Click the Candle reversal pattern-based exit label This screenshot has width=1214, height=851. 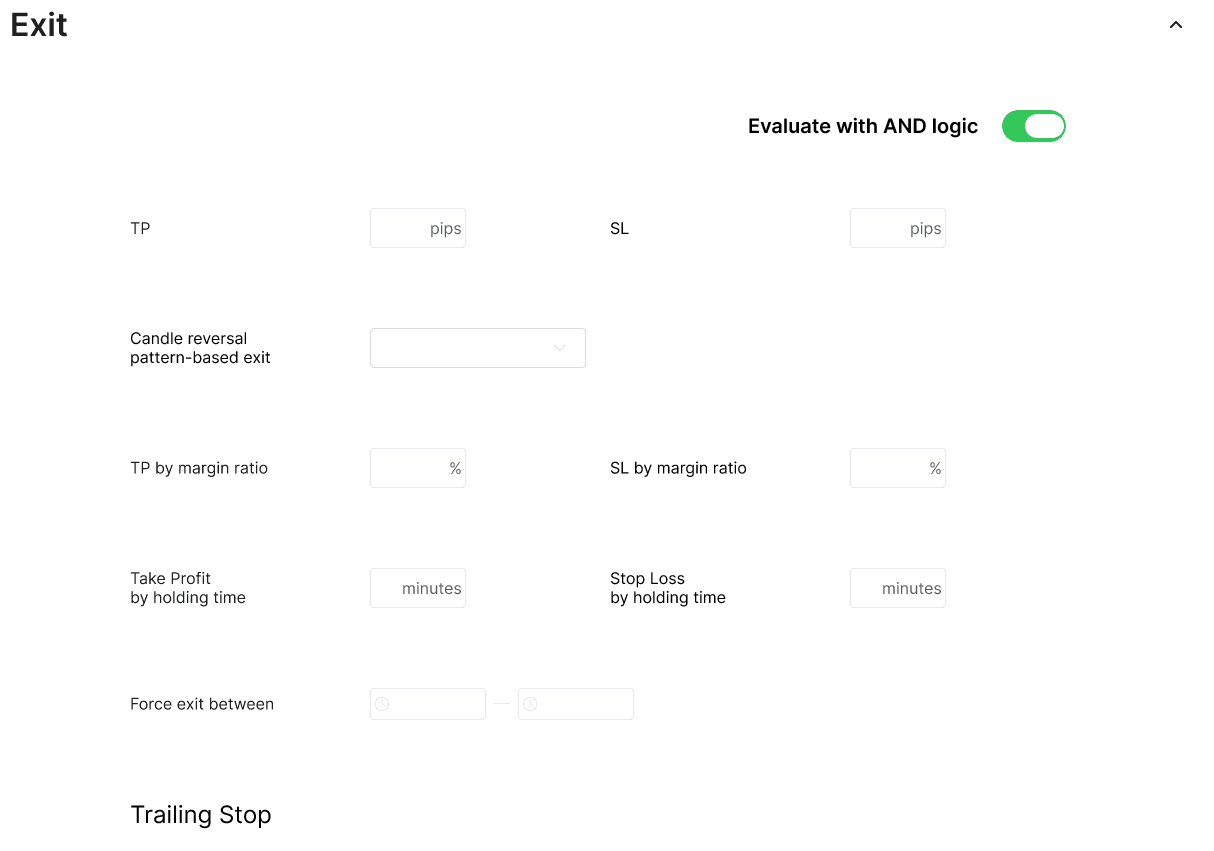[x=200, y=348]
